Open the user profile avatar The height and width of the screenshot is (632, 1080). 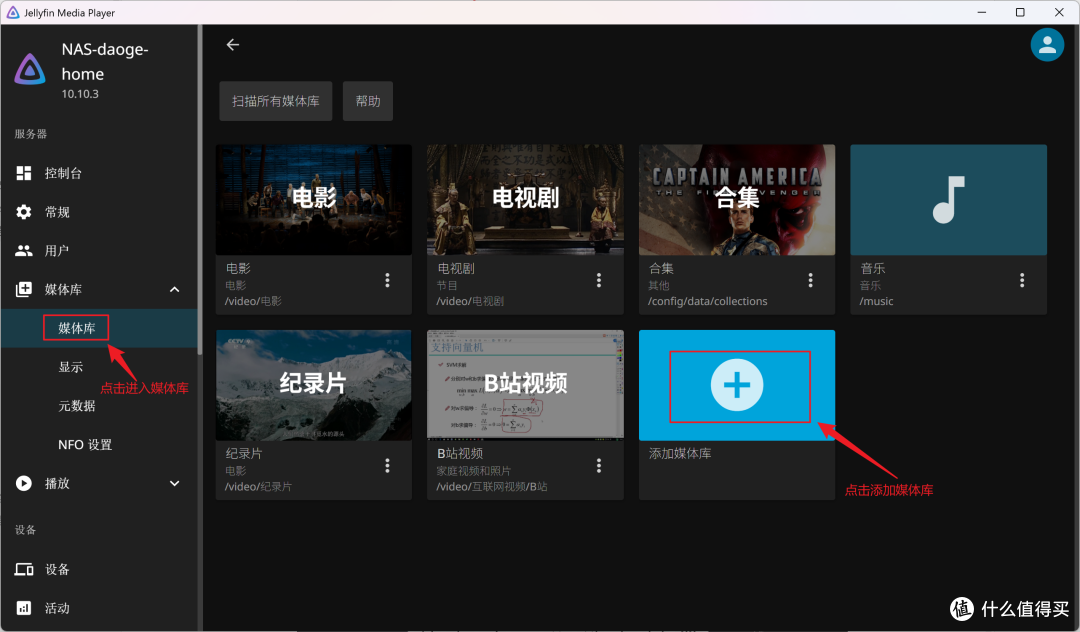pyautogui.click(x=1047, y=45)
